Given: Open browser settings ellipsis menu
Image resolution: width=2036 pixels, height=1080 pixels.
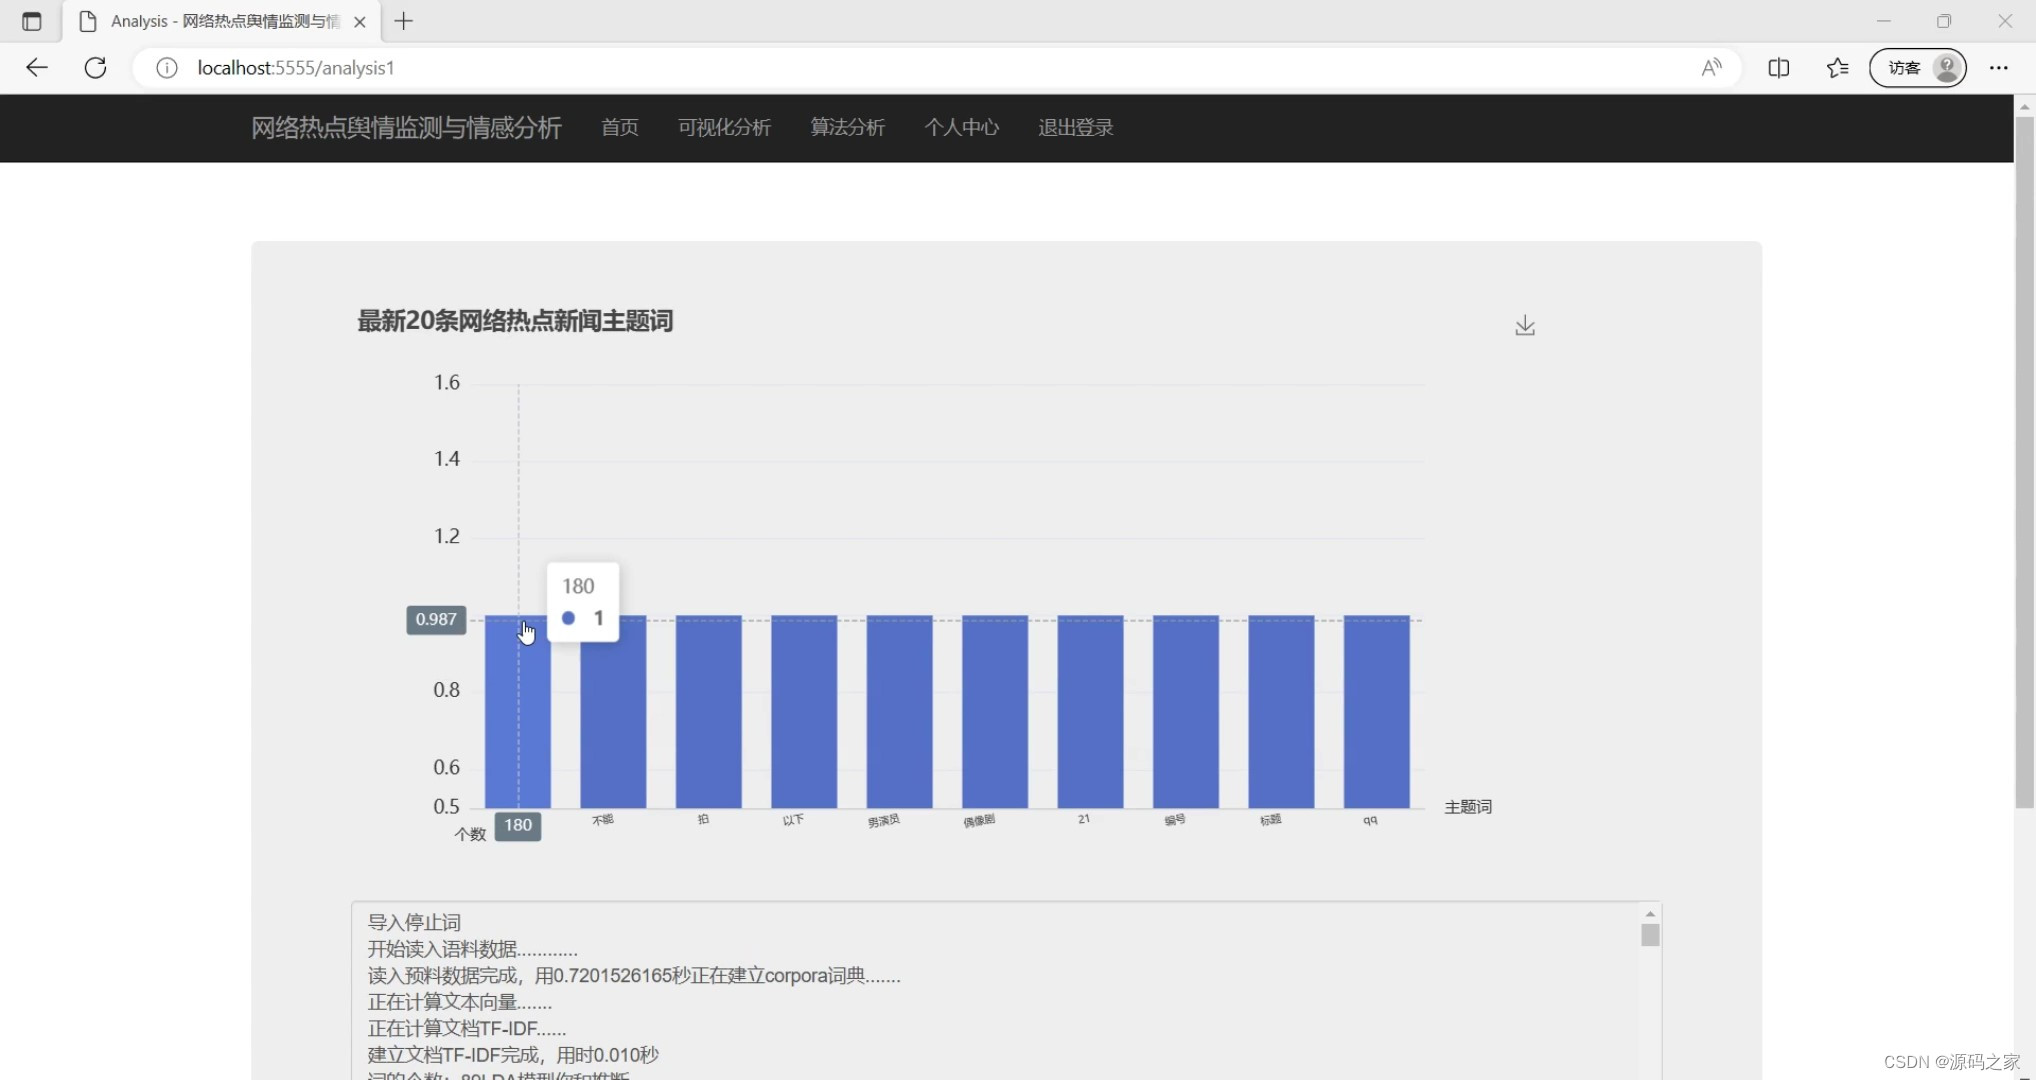Looking at the screenshot, I should pyautogui.click(x=1998, y=68).
